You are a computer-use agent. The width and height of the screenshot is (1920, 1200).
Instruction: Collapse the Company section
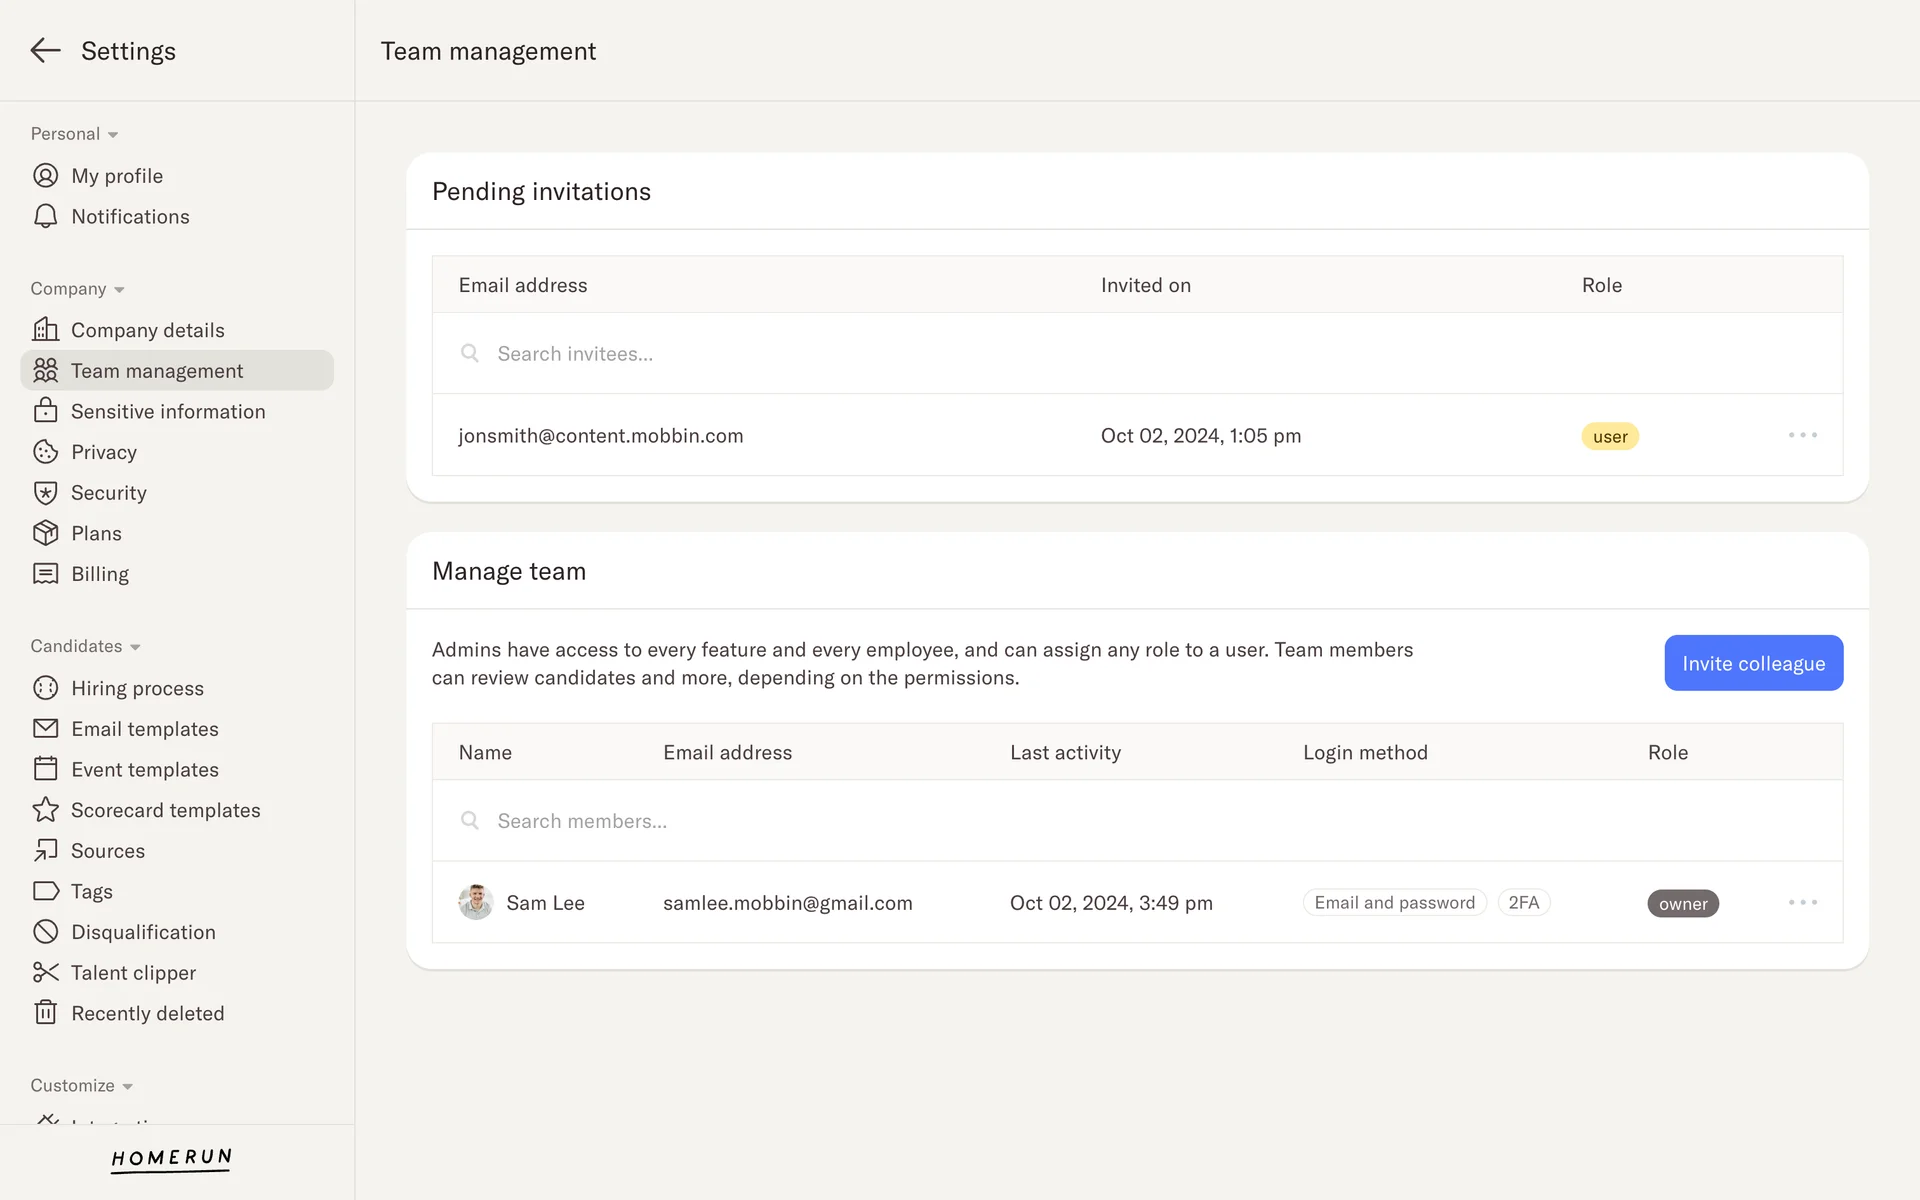point(119,290)
